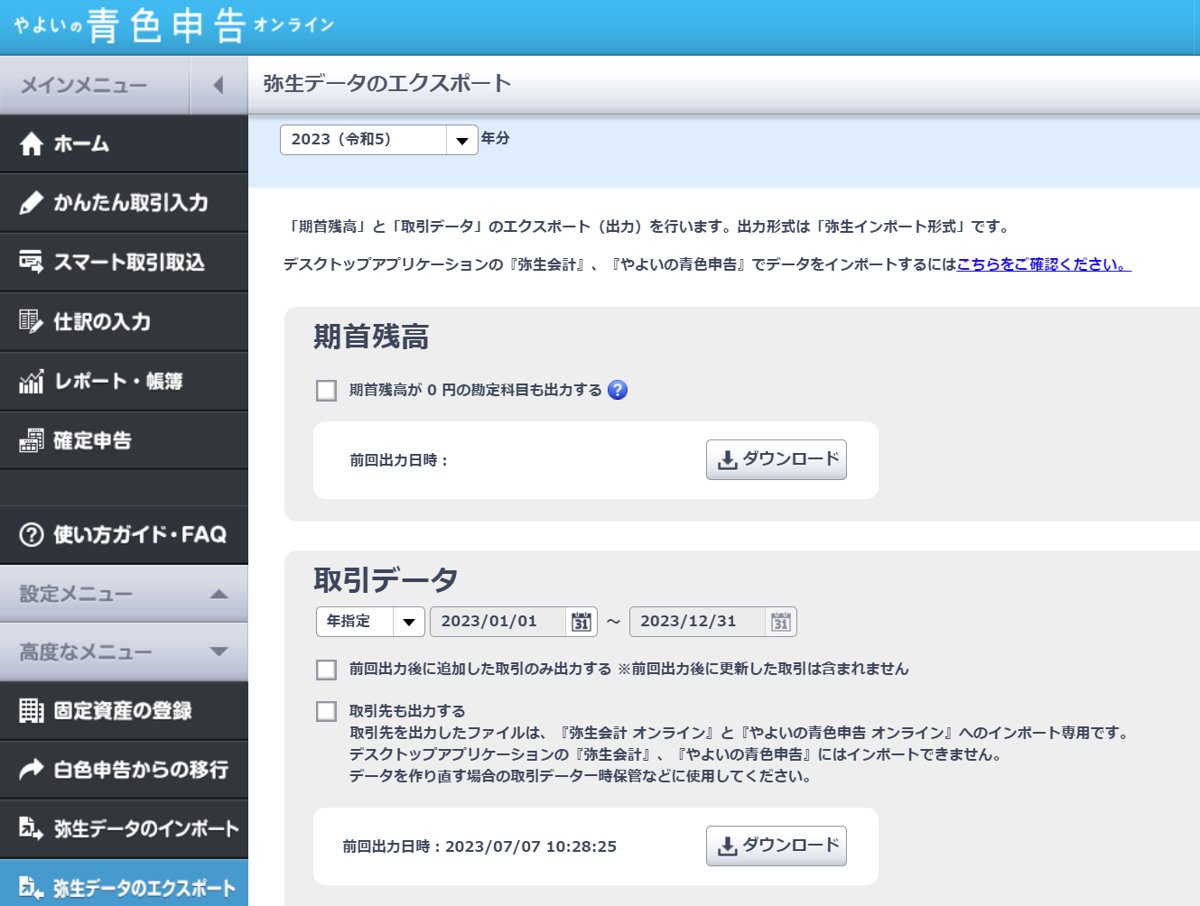
Task: Open かんたん取引入力 menu item
Action: pos(124,203)
